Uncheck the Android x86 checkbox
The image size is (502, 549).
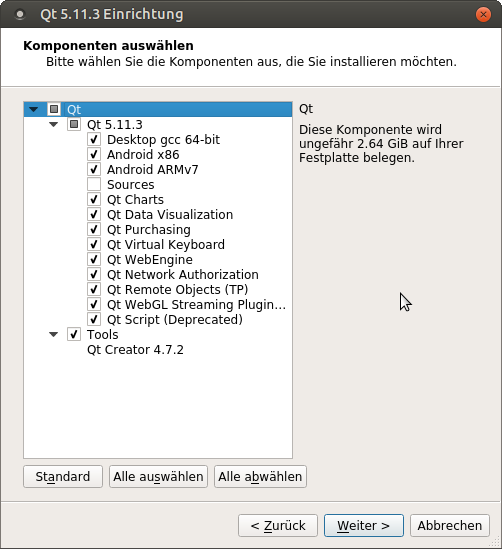(94, 154)
